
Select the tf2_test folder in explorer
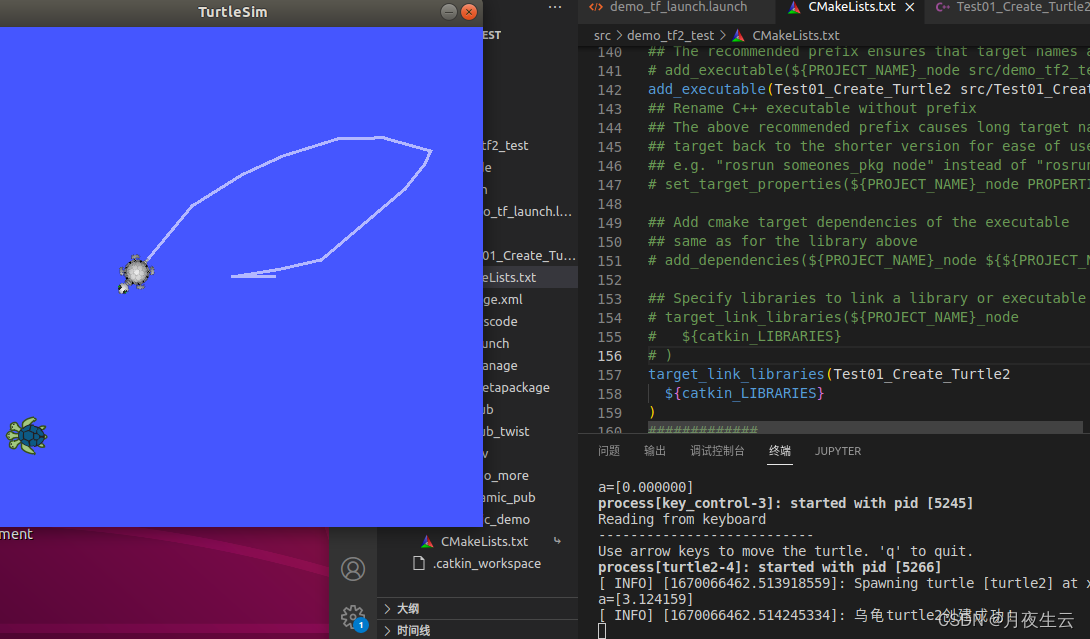(505, 145)
